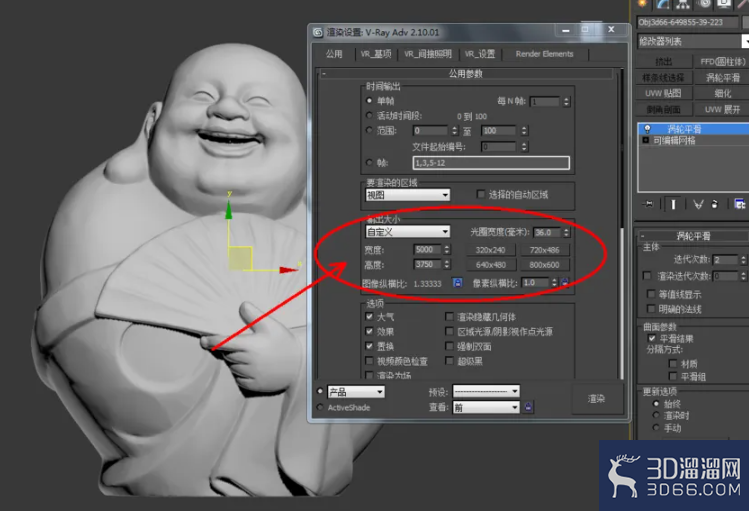Image resolution: width=749 pixels, height=511 pixels.
Task: Toggle the image aspect ratio lock icon
Action: 457,283
